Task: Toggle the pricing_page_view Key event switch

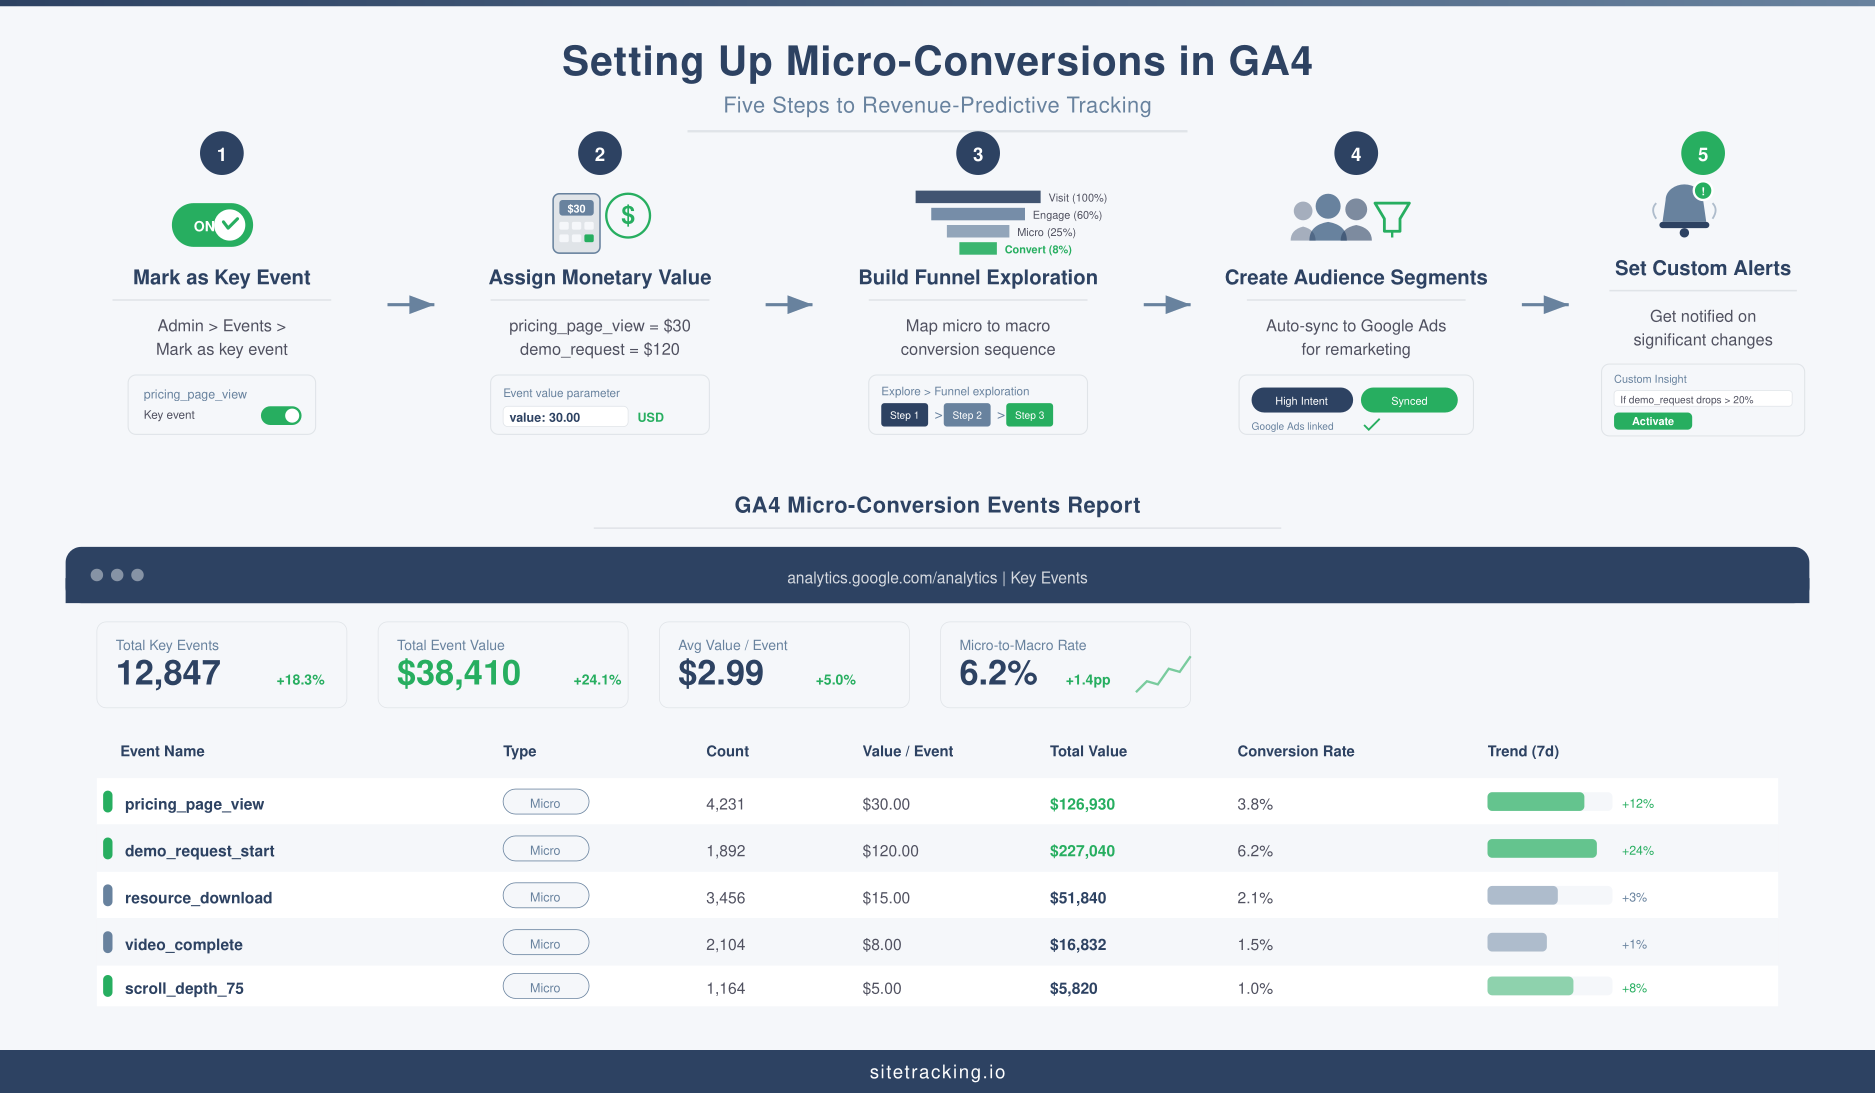Action: pyautogui.click(x=282, y=415)
